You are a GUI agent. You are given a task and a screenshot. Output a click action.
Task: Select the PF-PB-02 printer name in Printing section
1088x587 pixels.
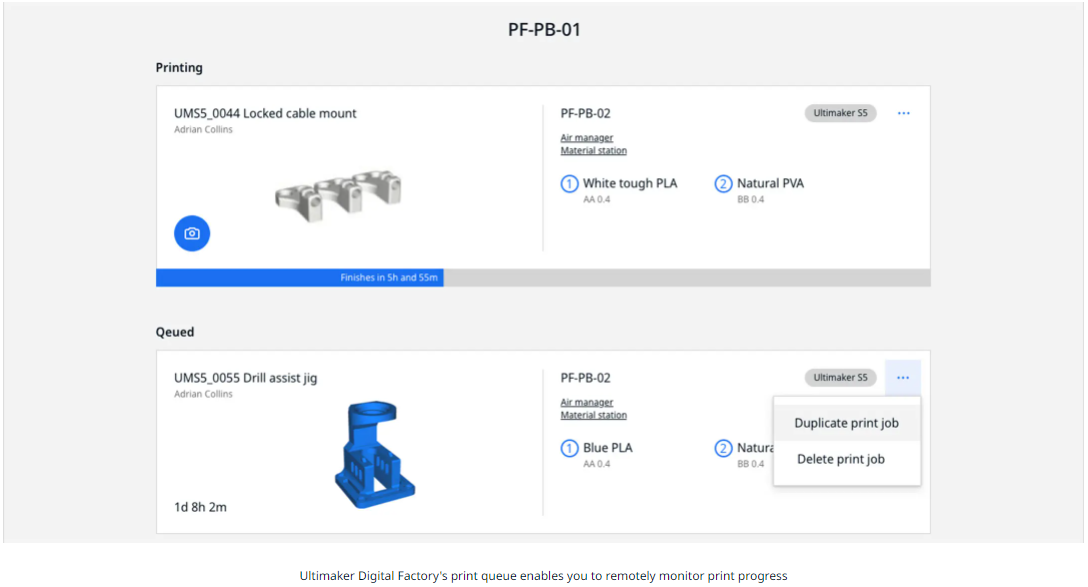(x=586, y=113)
